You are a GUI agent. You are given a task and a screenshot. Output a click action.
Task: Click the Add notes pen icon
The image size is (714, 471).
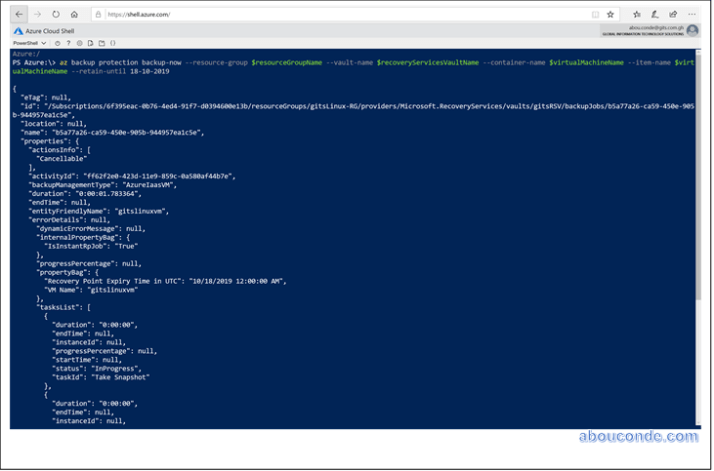[x=655, y=15]
